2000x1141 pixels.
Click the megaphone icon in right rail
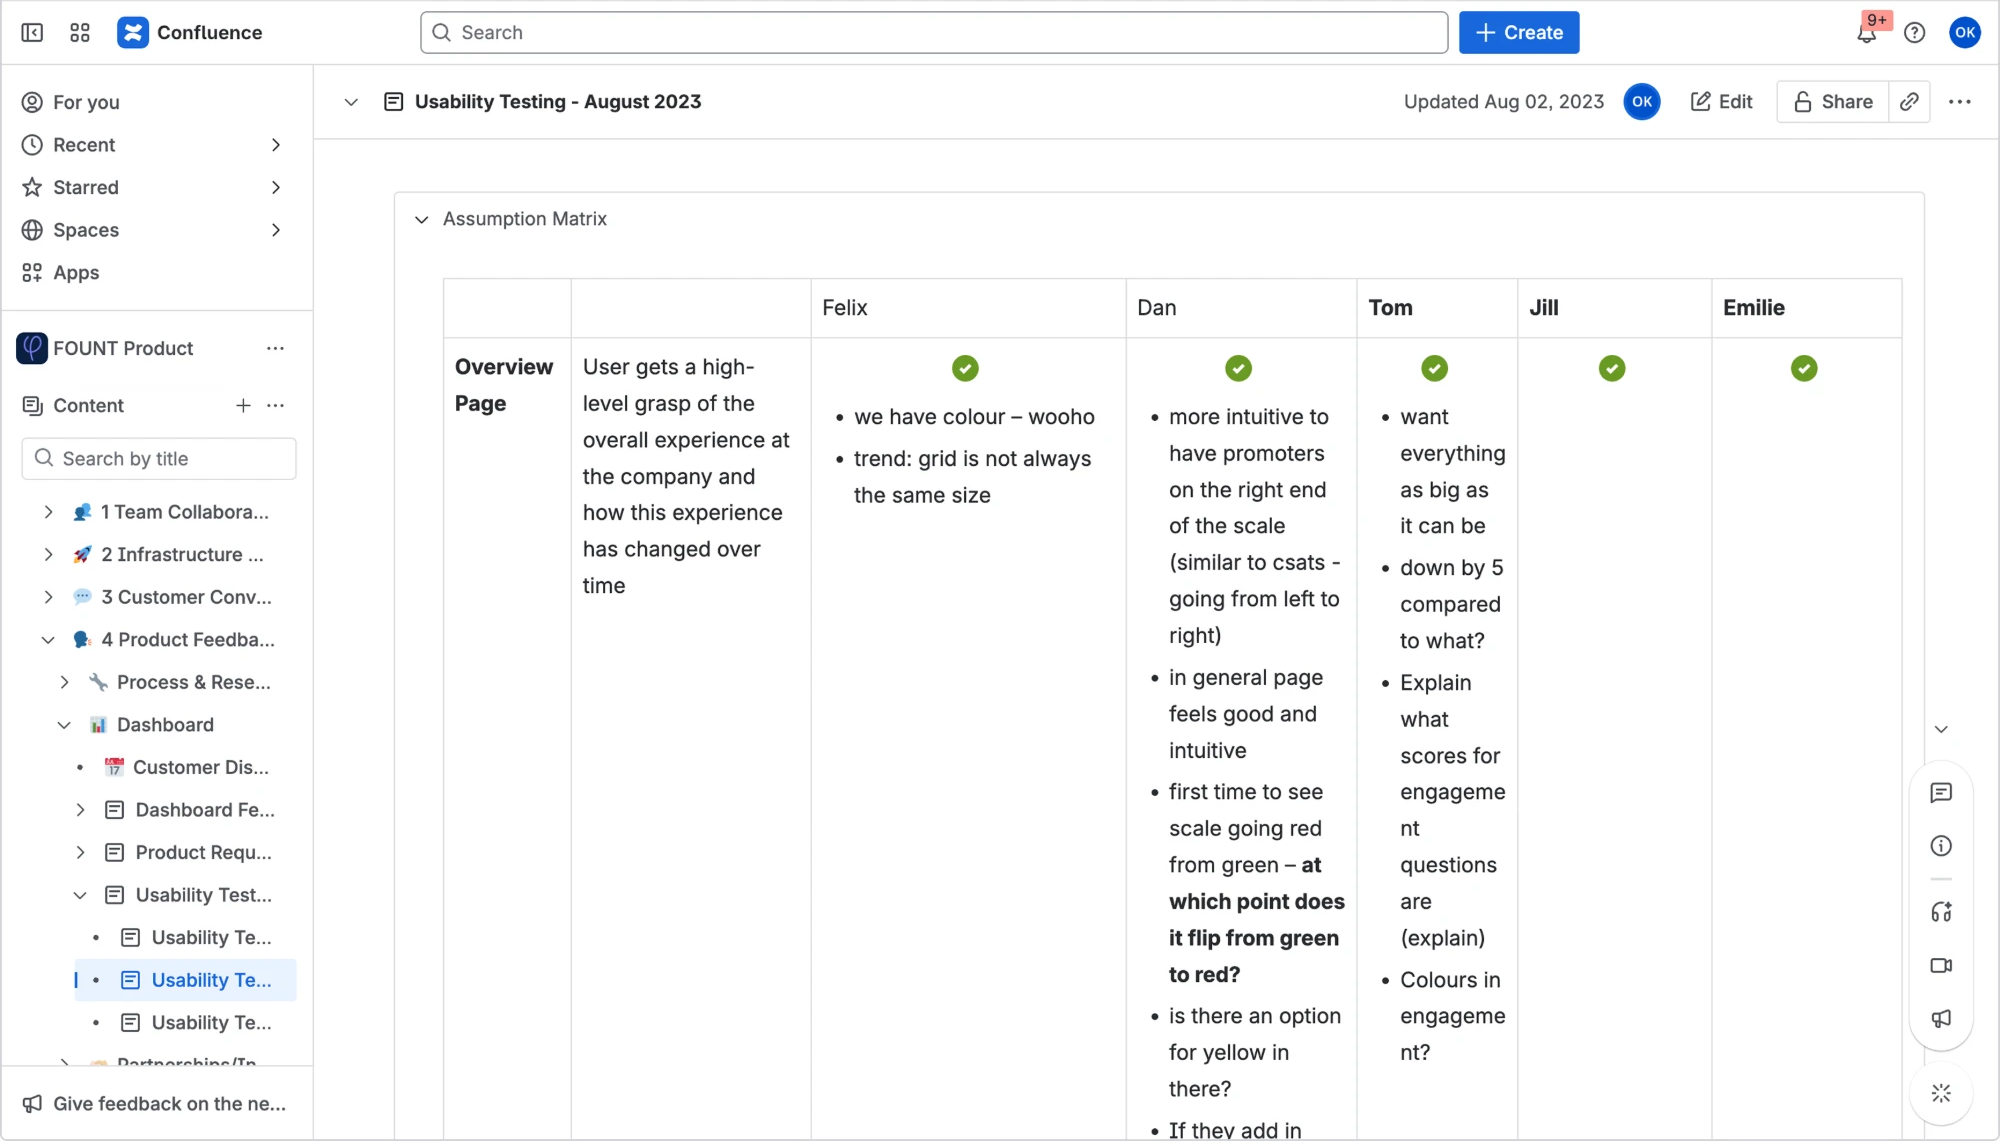click(1941, 1018)
